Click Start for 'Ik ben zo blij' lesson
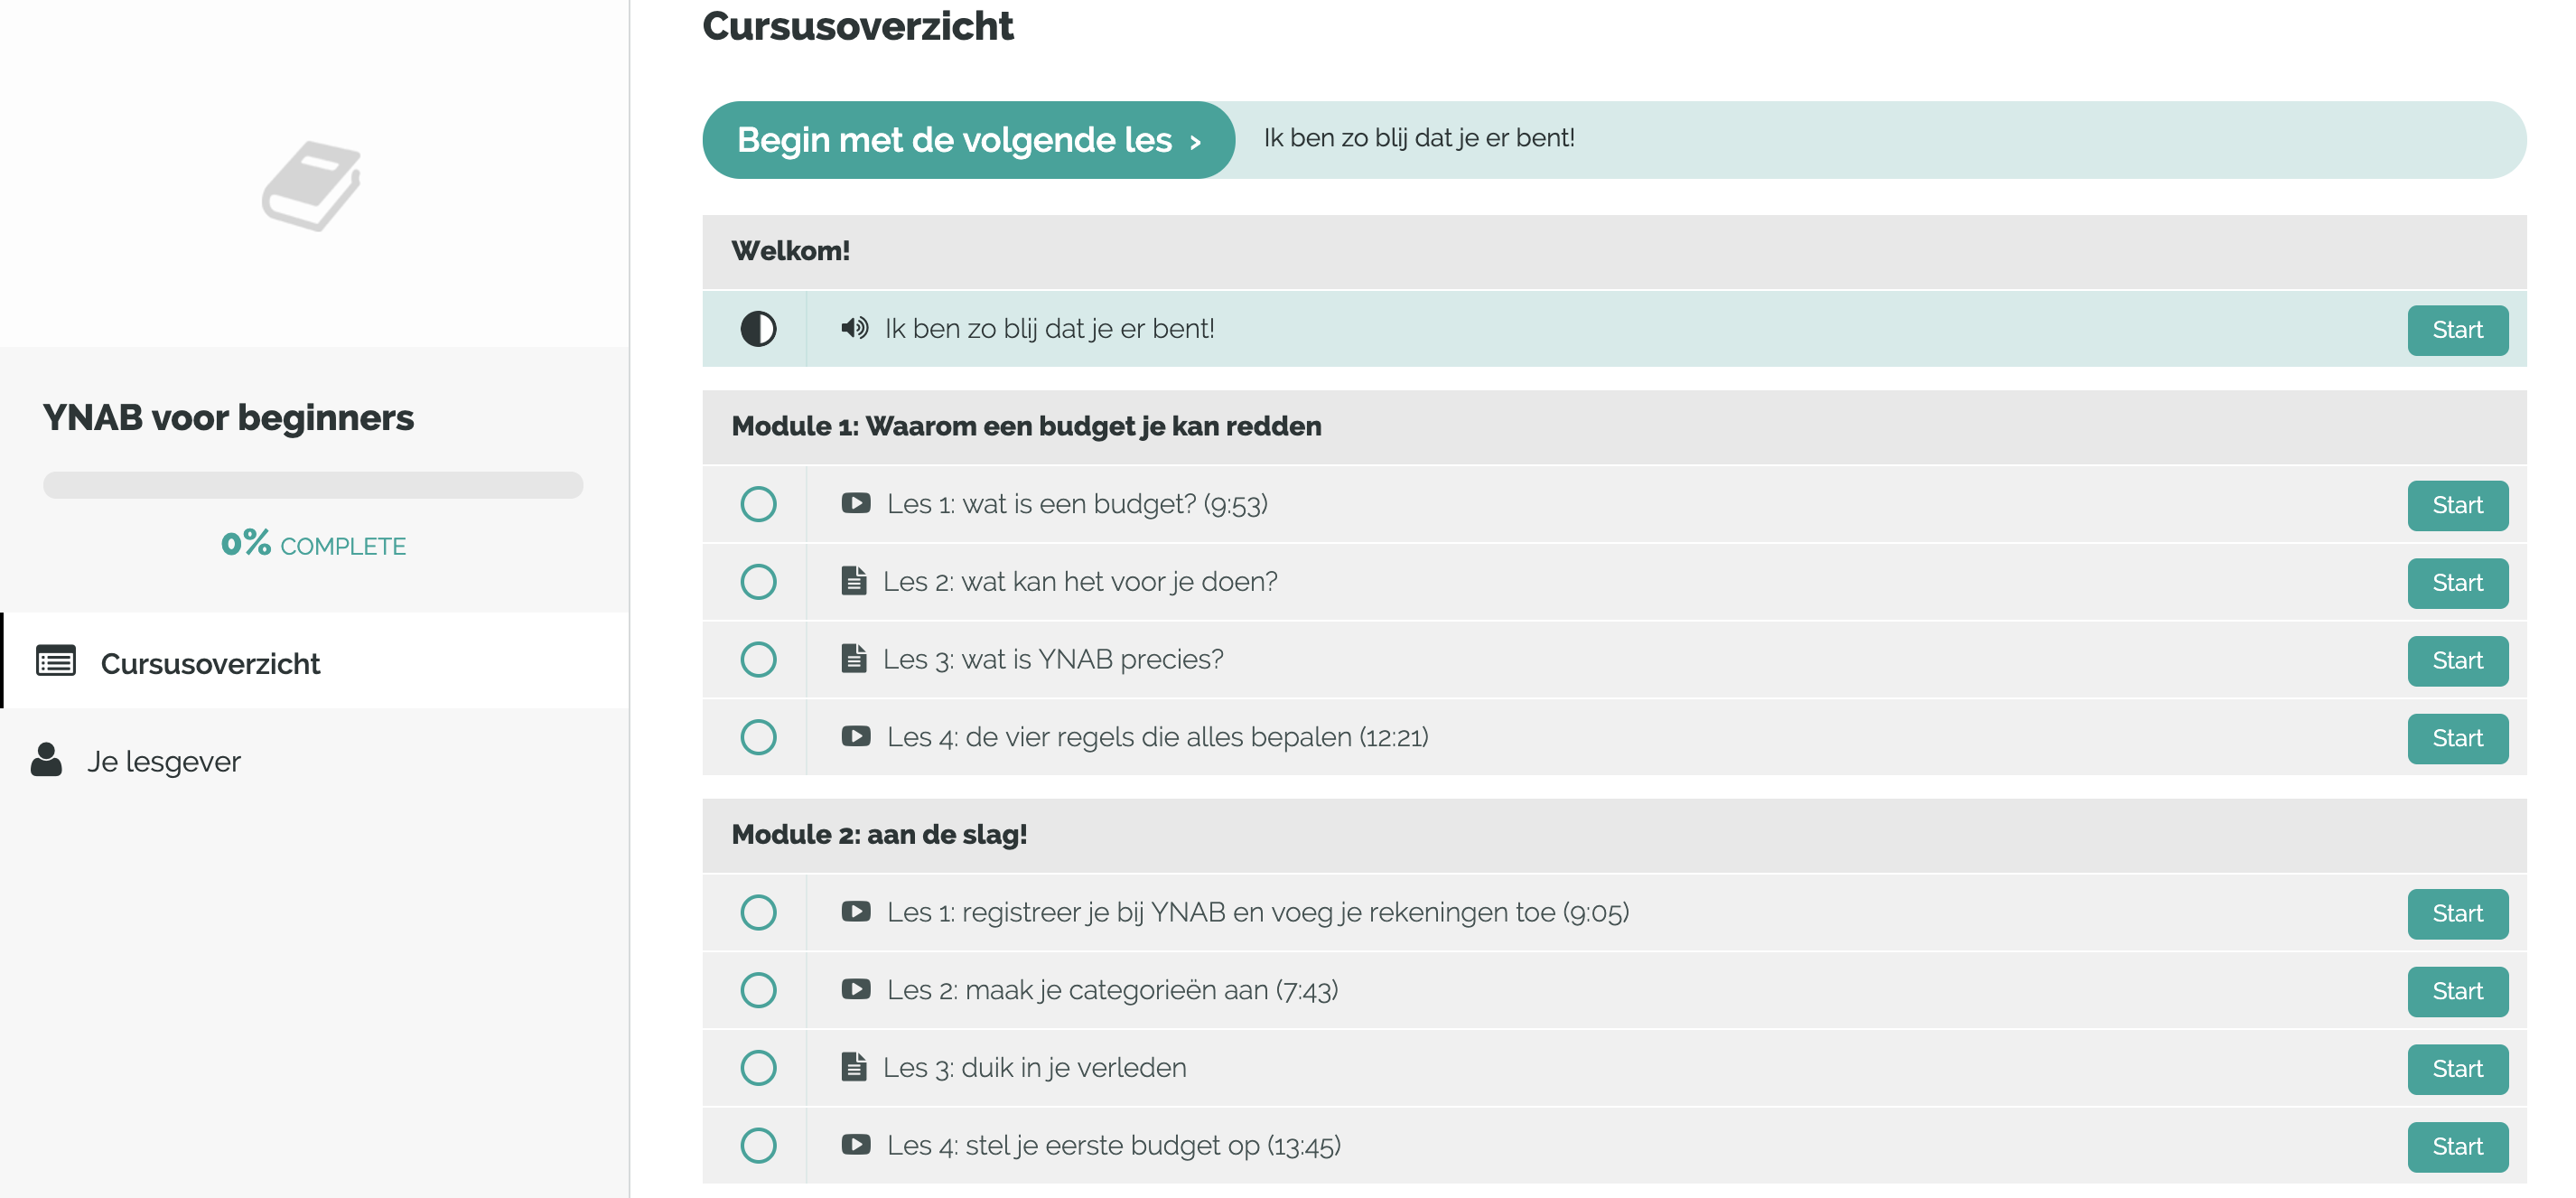This screenshot has width=2576, height=1198. coord(2457,330)
